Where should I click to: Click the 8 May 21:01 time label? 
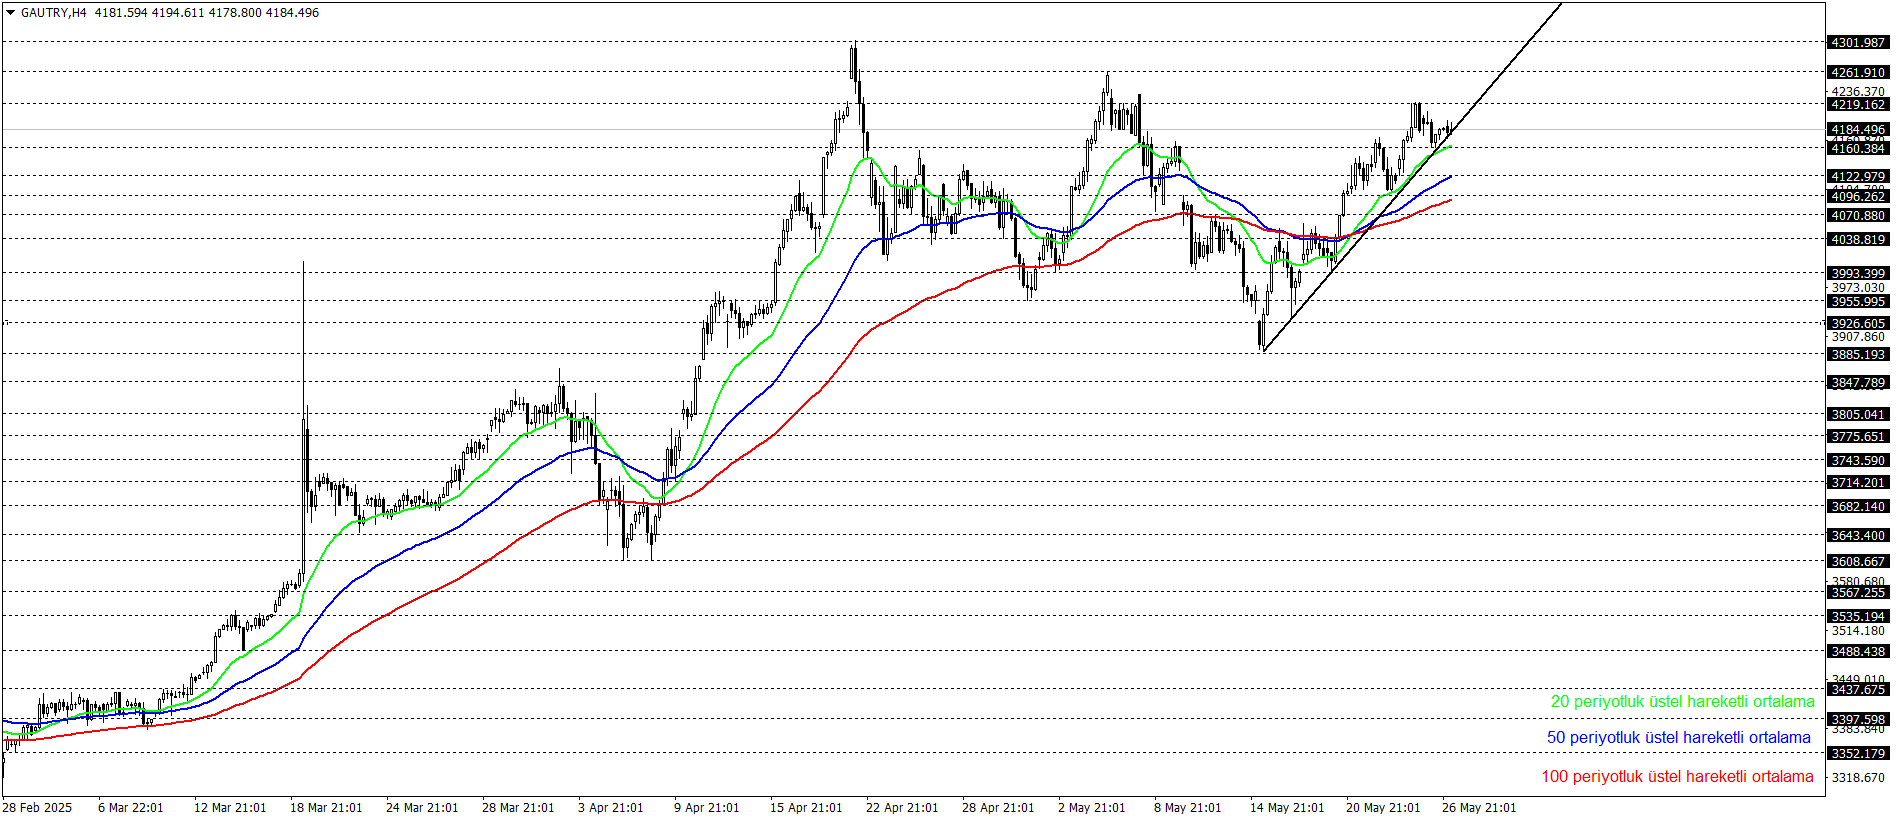[x=1187, y=808]
